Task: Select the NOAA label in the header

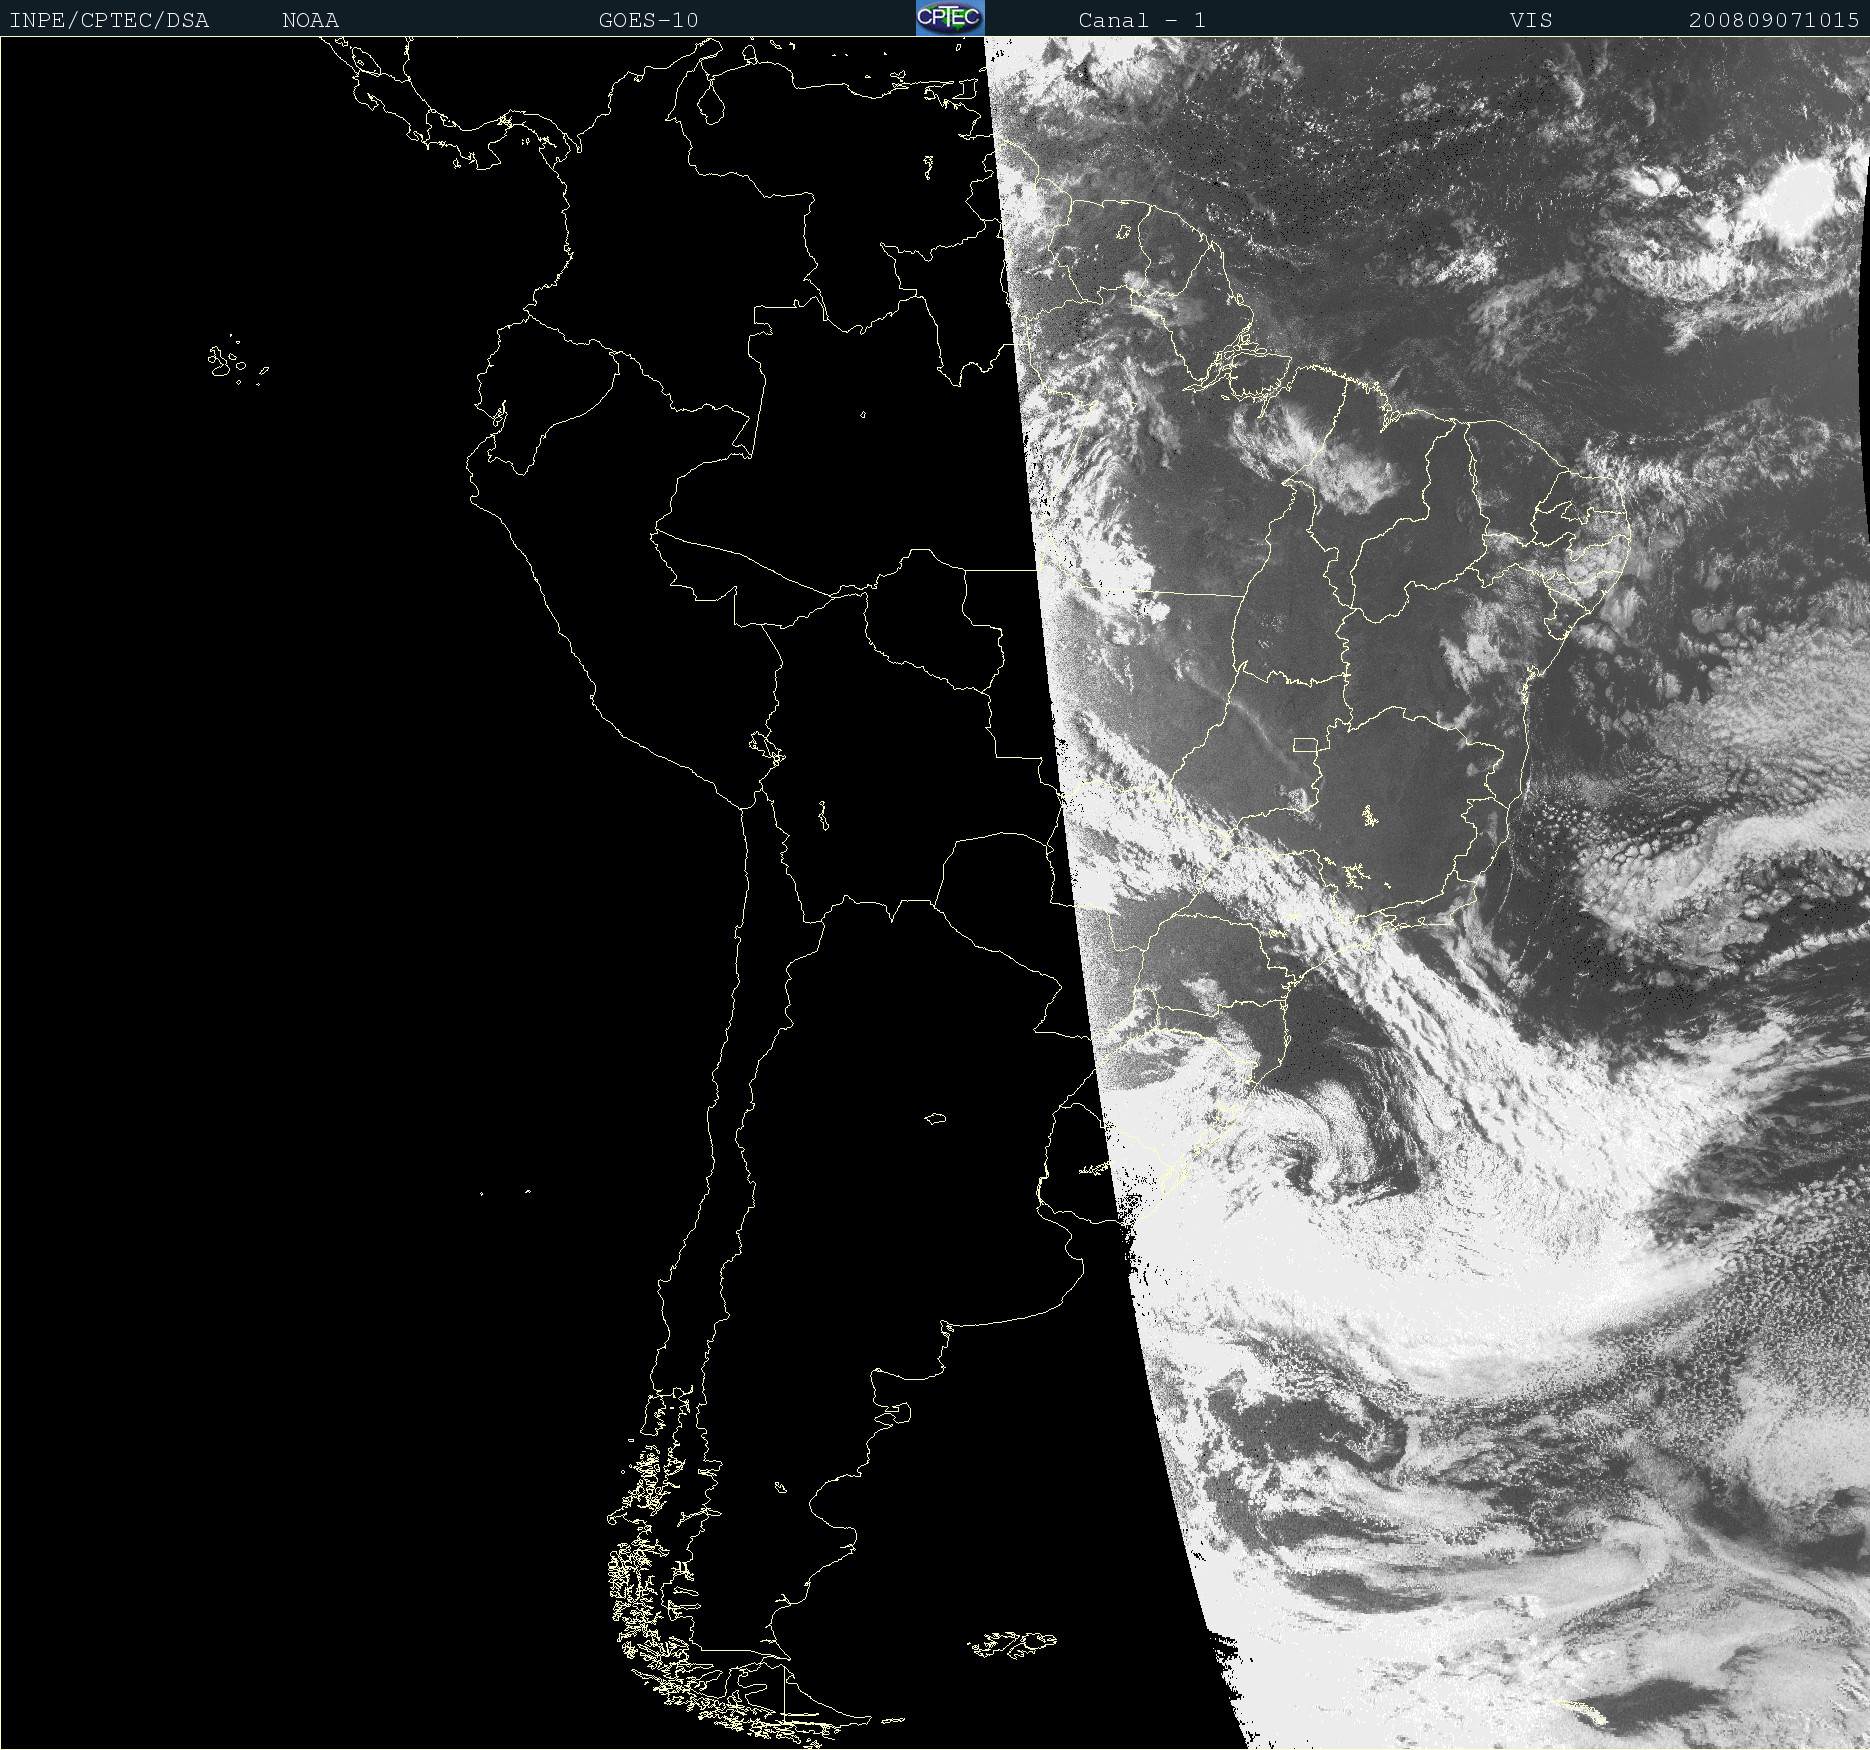Action: coord(311,20)
